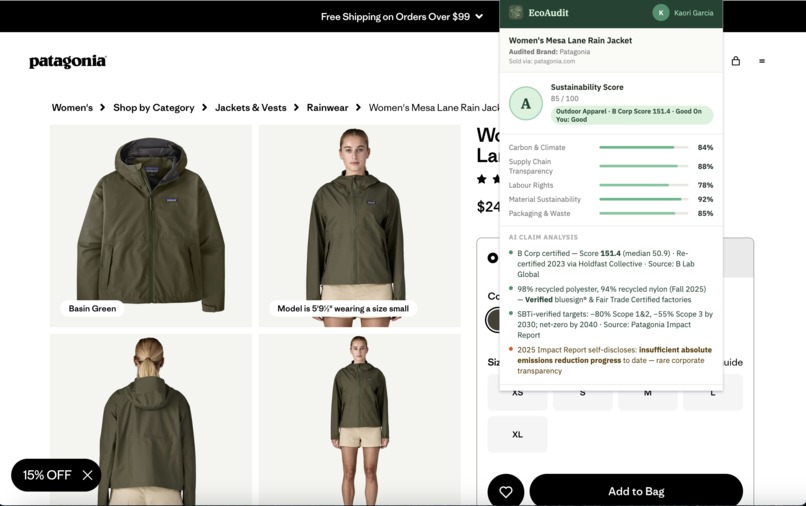Go to Rainwear breadcrumb

point(327,107)
